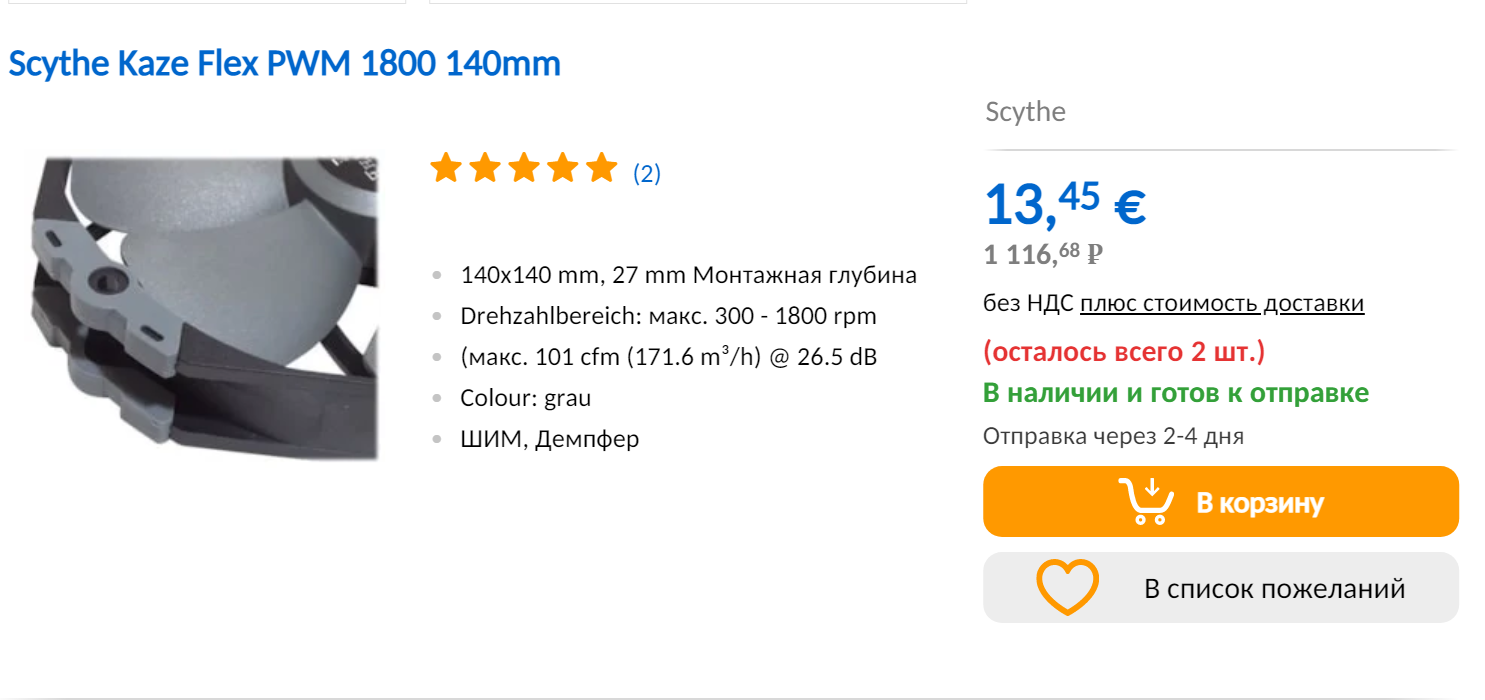This screenshot has width=1485, height=700.
Task: Click the shopping cart icon in the orange button
Action: tap(1145, 501)
